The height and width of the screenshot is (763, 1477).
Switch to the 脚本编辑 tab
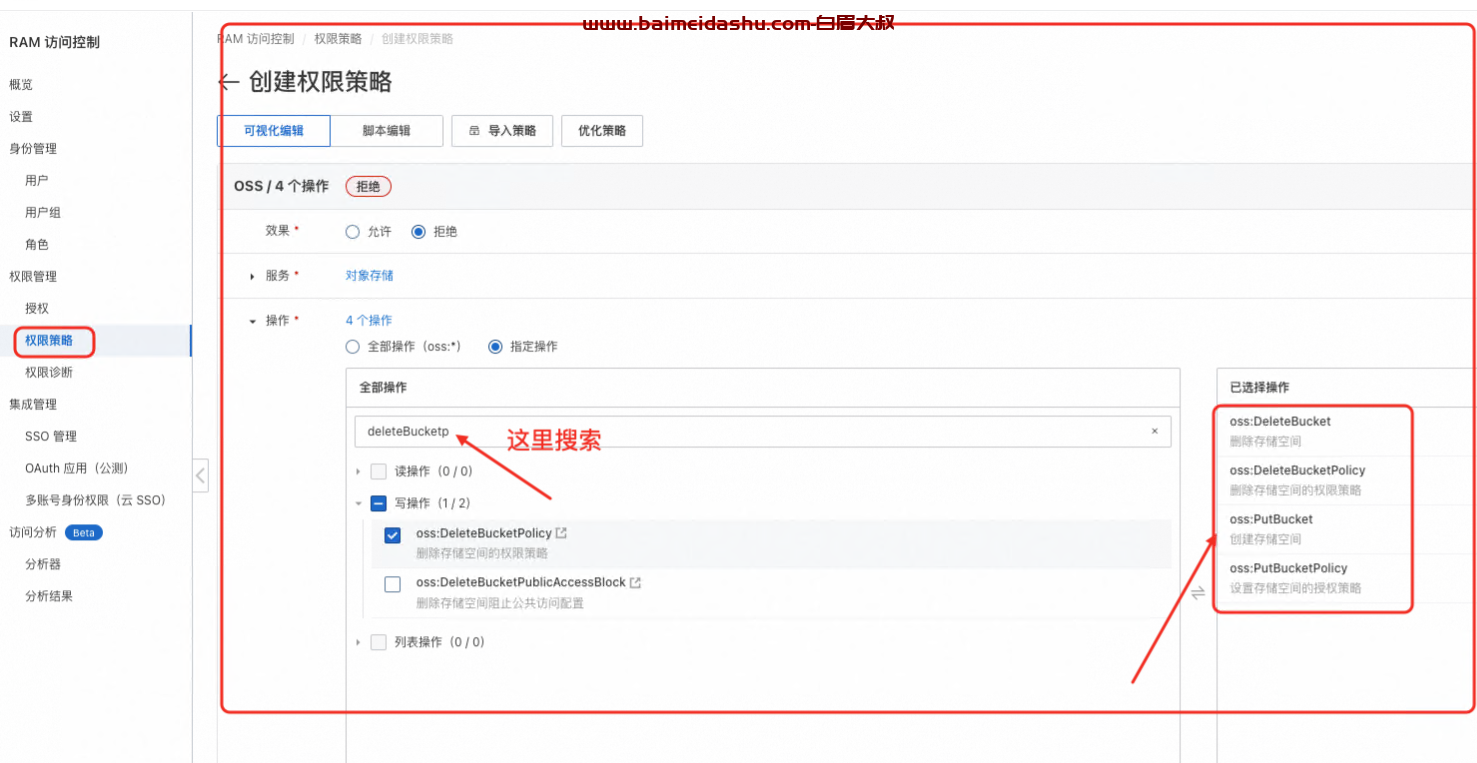(x=387, y=131)
